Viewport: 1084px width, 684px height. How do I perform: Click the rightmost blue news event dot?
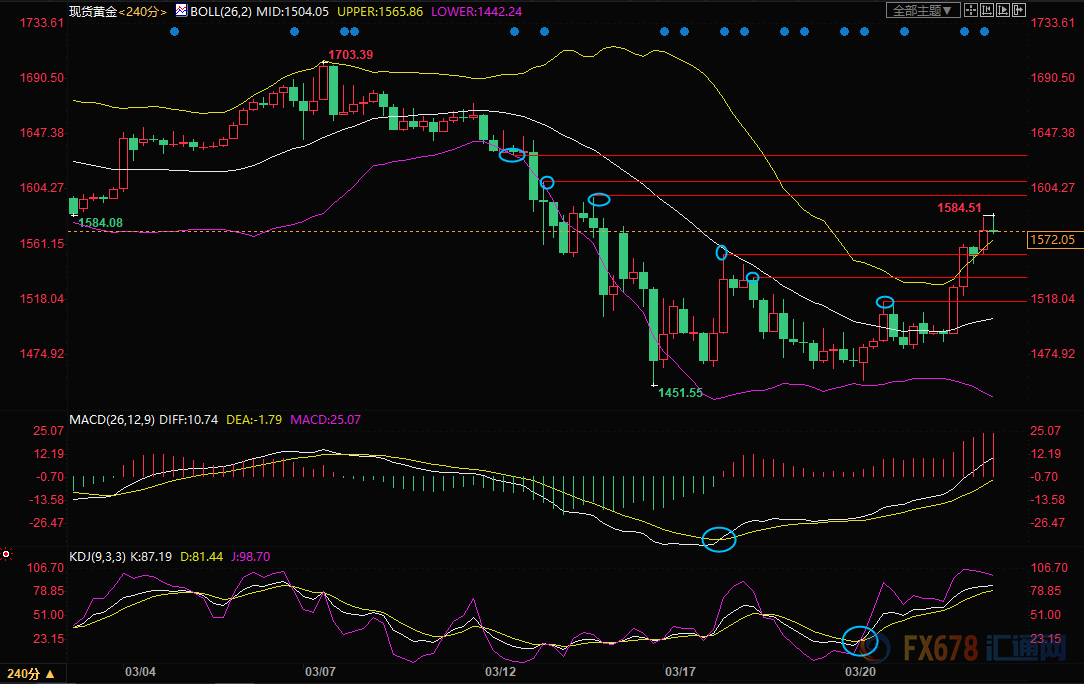(x=984, y=32)
